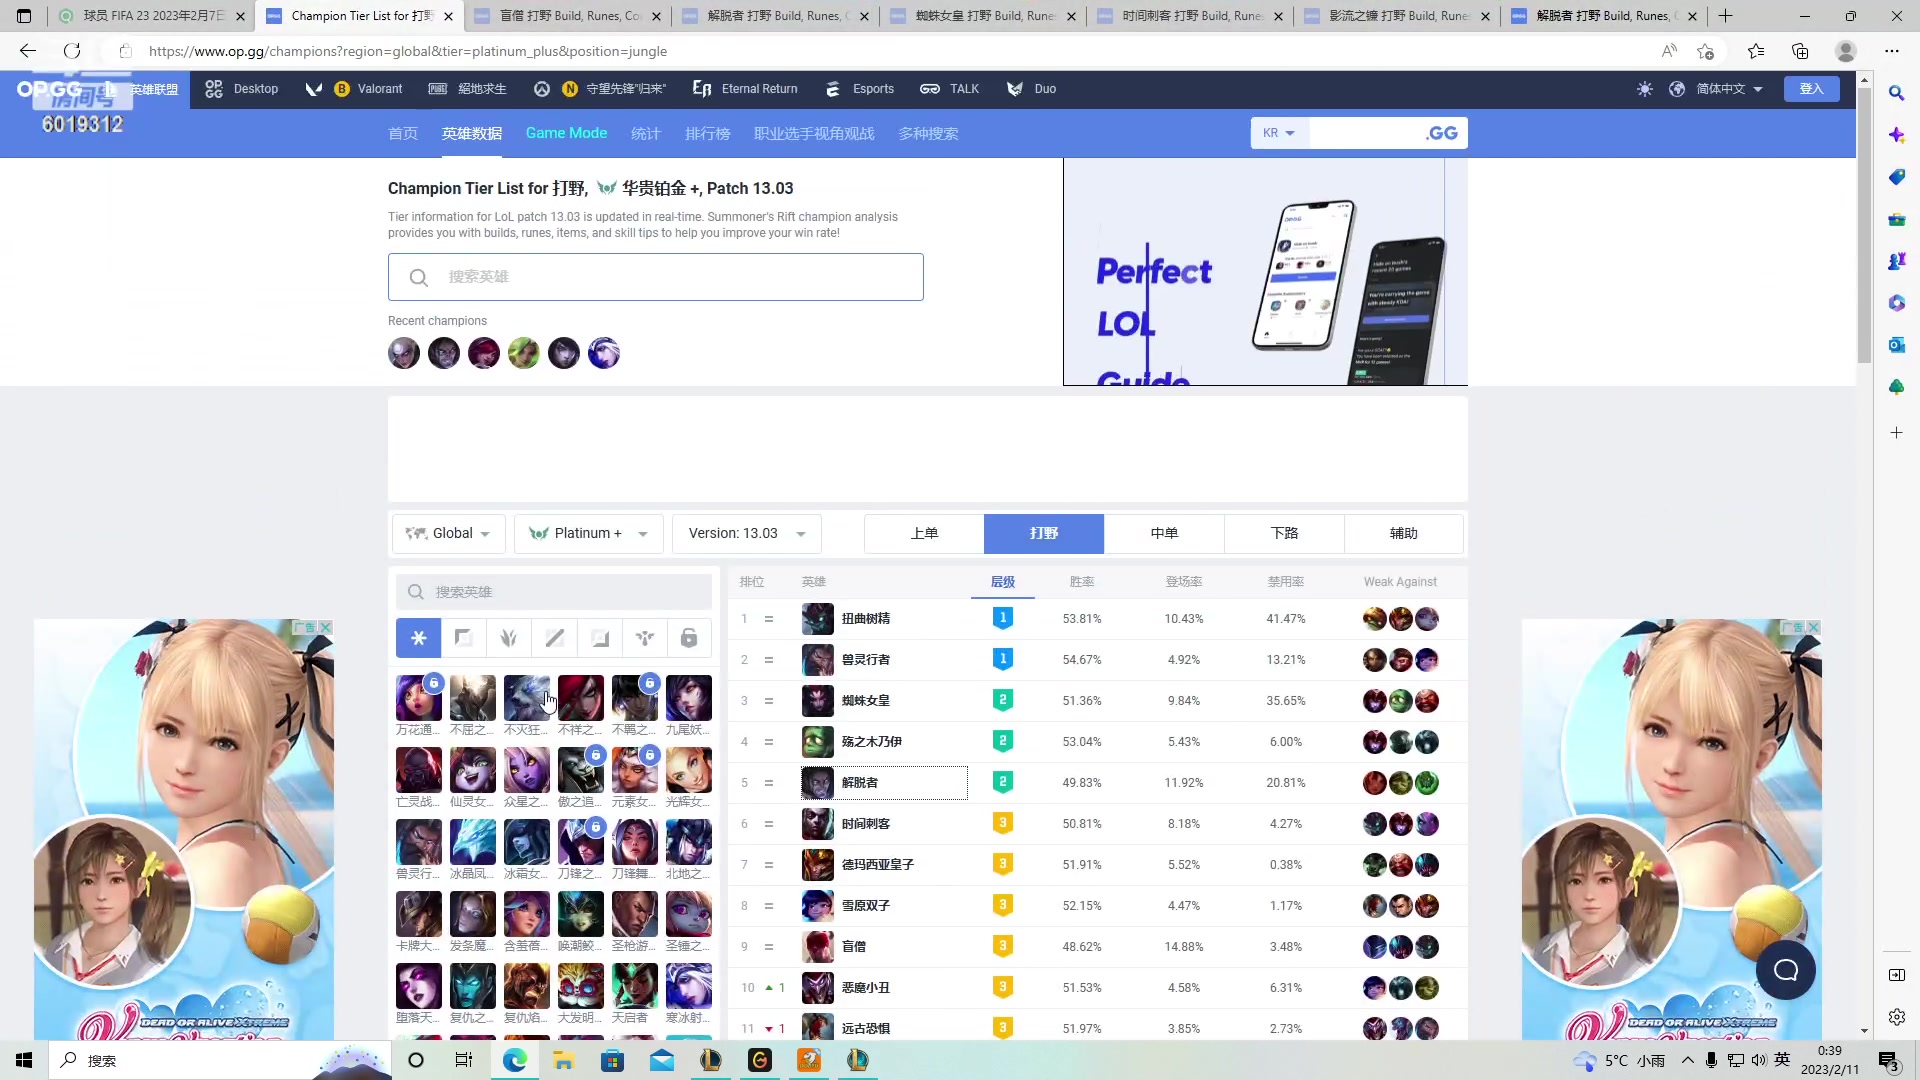1920x1080 pixels.
Task: Sort table by 登场率 column
Action: coord(1184,582)
